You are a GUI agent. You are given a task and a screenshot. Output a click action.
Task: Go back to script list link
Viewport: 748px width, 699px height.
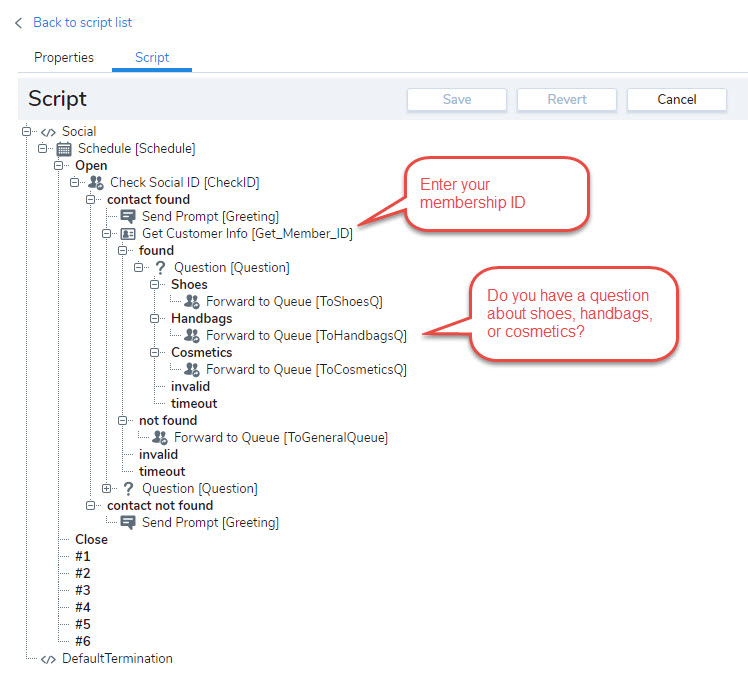tap(83, 23)
